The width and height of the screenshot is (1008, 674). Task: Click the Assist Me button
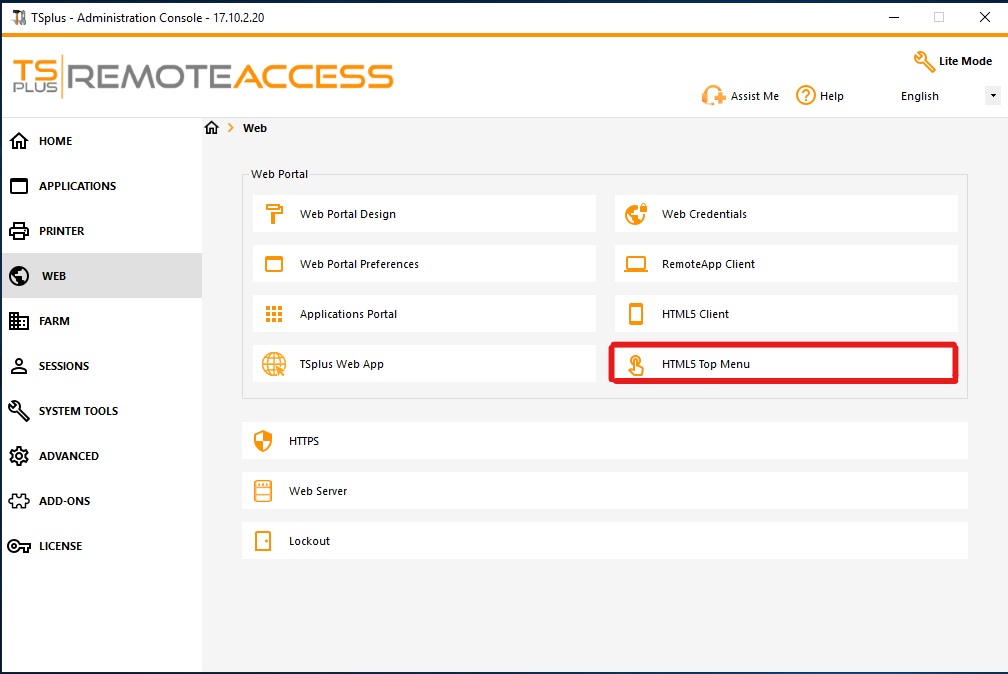(x=741, y=96)
